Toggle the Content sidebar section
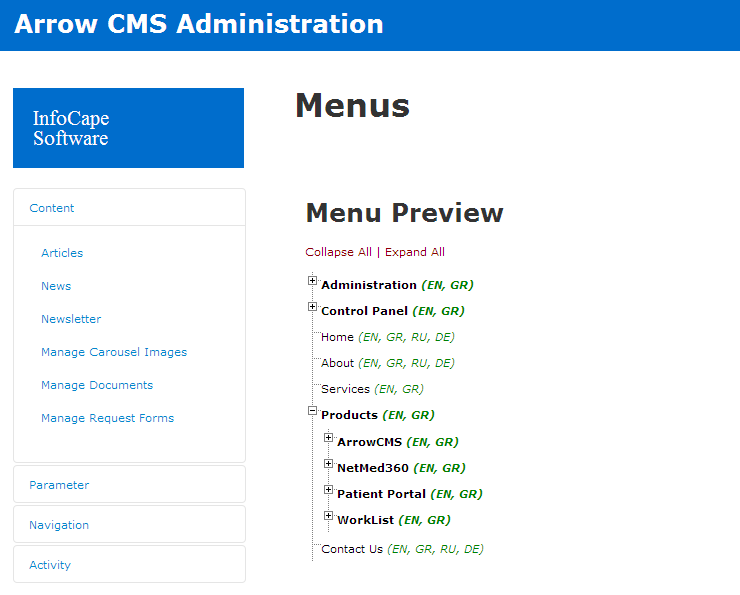 click(x=129, y=208)
